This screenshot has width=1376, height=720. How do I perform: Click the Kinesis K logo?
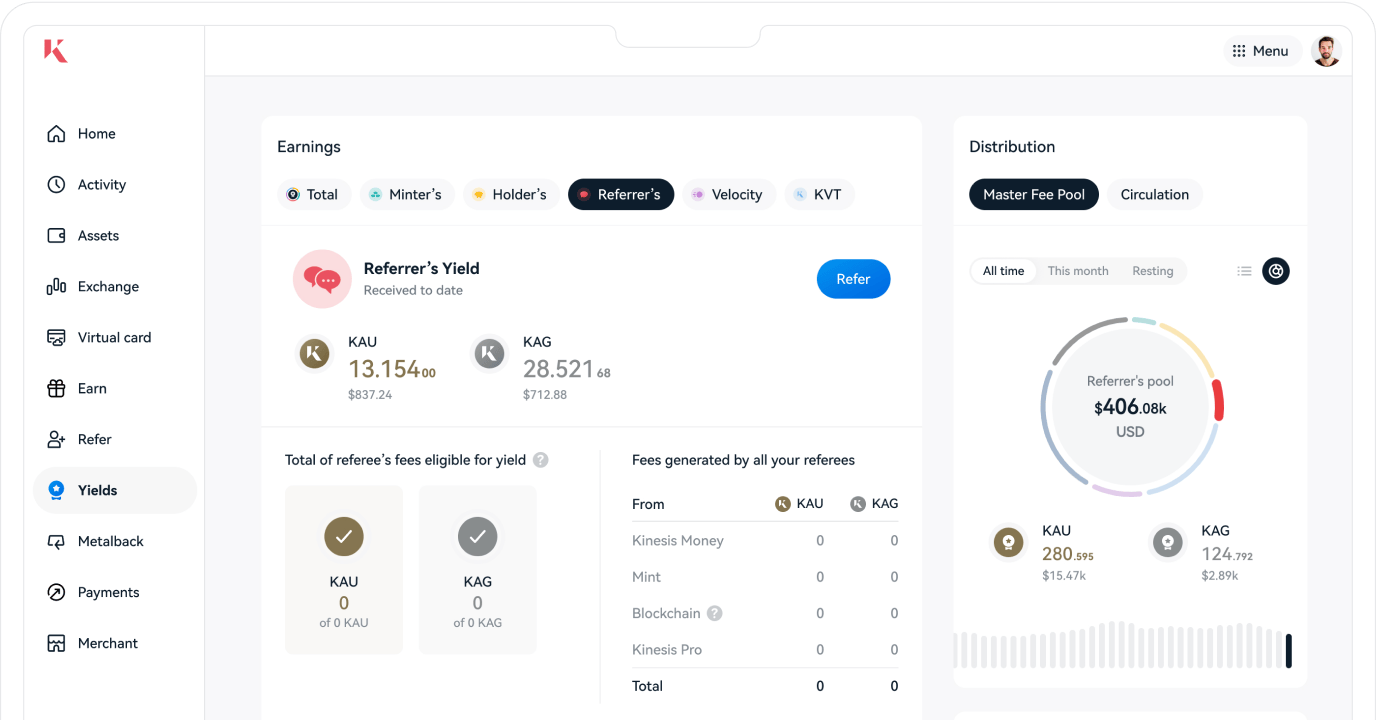56,51
